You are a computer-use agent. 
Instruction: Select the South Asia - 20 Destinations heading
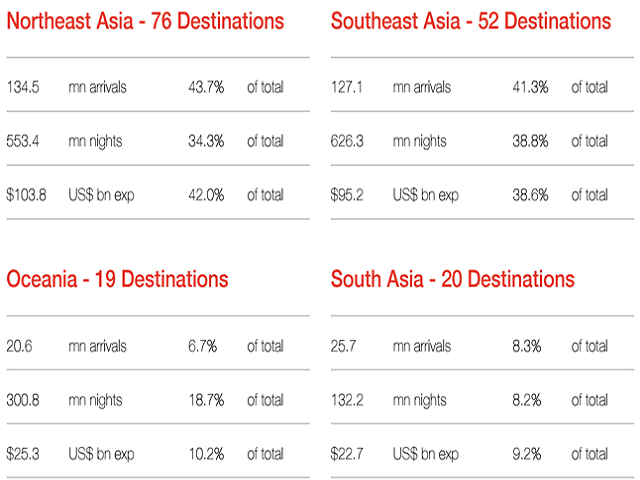click(x=452, y=280)
